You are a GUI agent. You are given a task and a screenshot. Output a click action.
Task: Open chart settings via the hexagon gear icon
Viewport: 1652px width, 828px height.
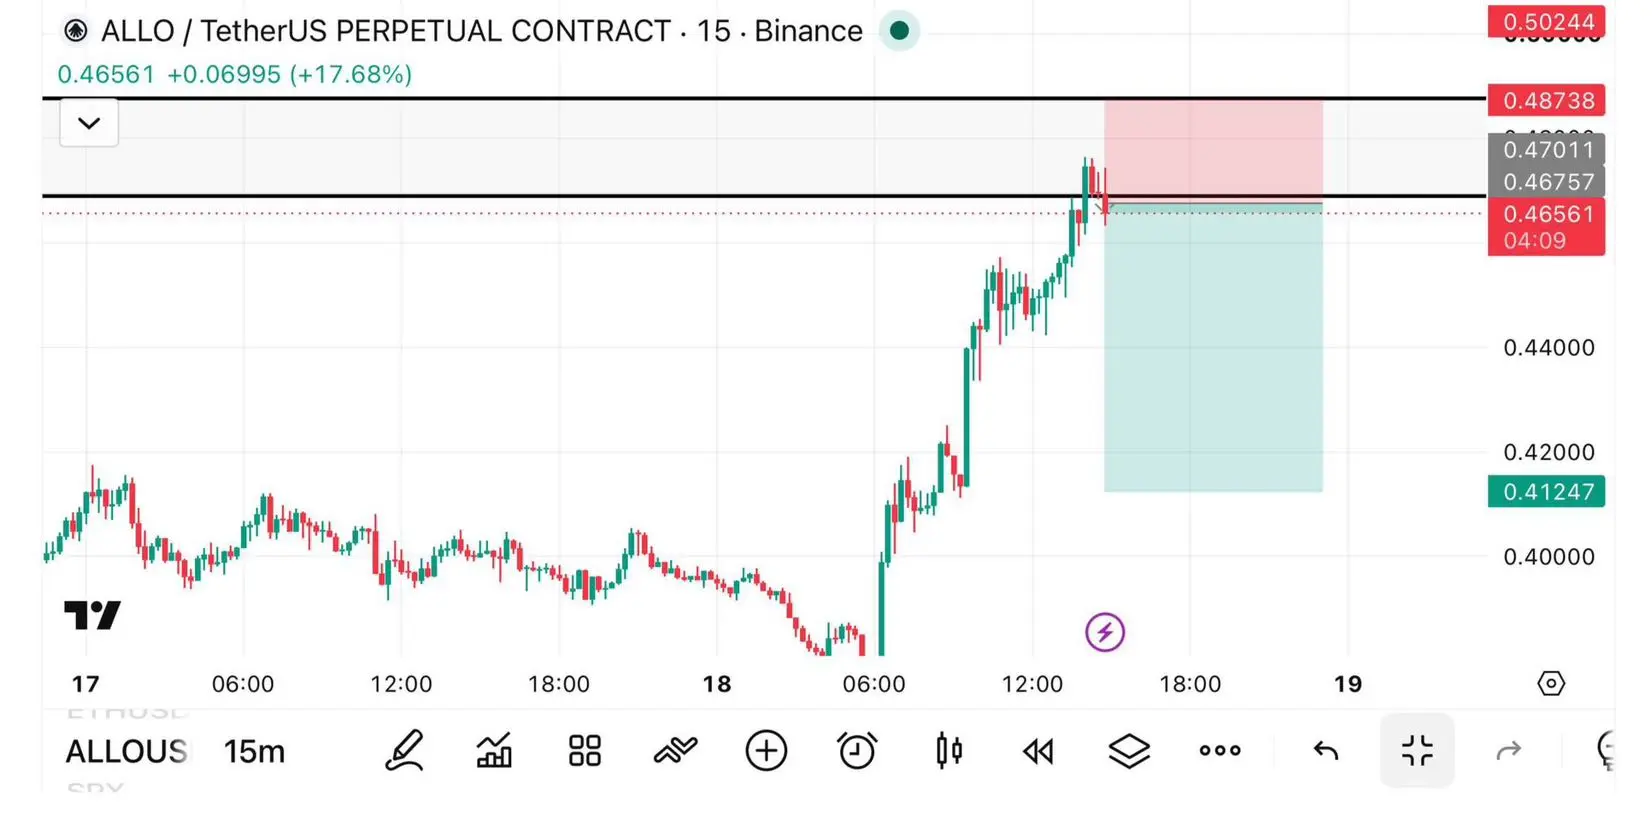pos(1551,684)
